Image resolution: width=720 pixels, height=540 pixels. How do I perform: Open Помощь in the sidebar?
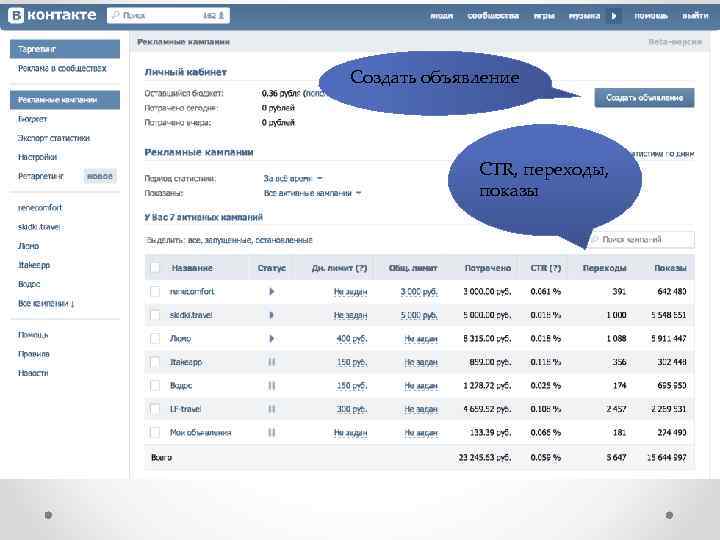tap(33, 335)
